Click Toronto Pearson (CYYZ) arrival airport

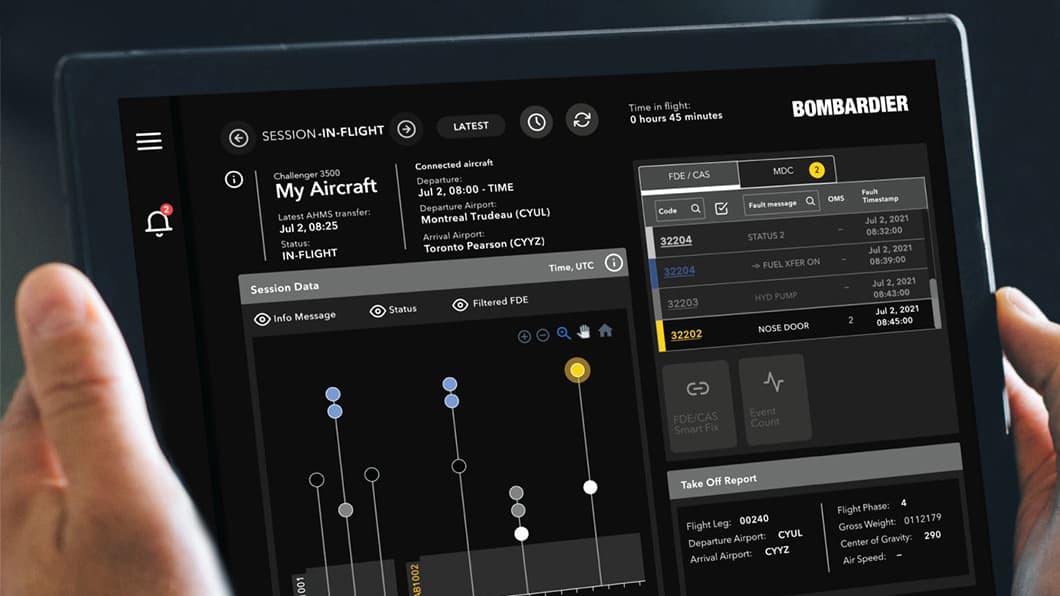[x=483, y=245]
